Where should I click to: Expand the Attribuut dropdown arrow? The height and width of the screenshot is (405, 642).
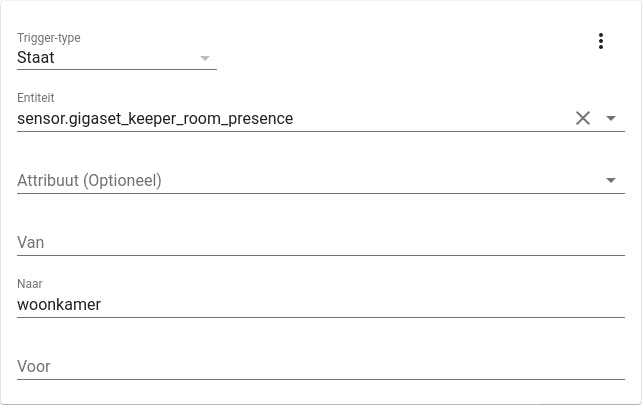pos(611,181)
